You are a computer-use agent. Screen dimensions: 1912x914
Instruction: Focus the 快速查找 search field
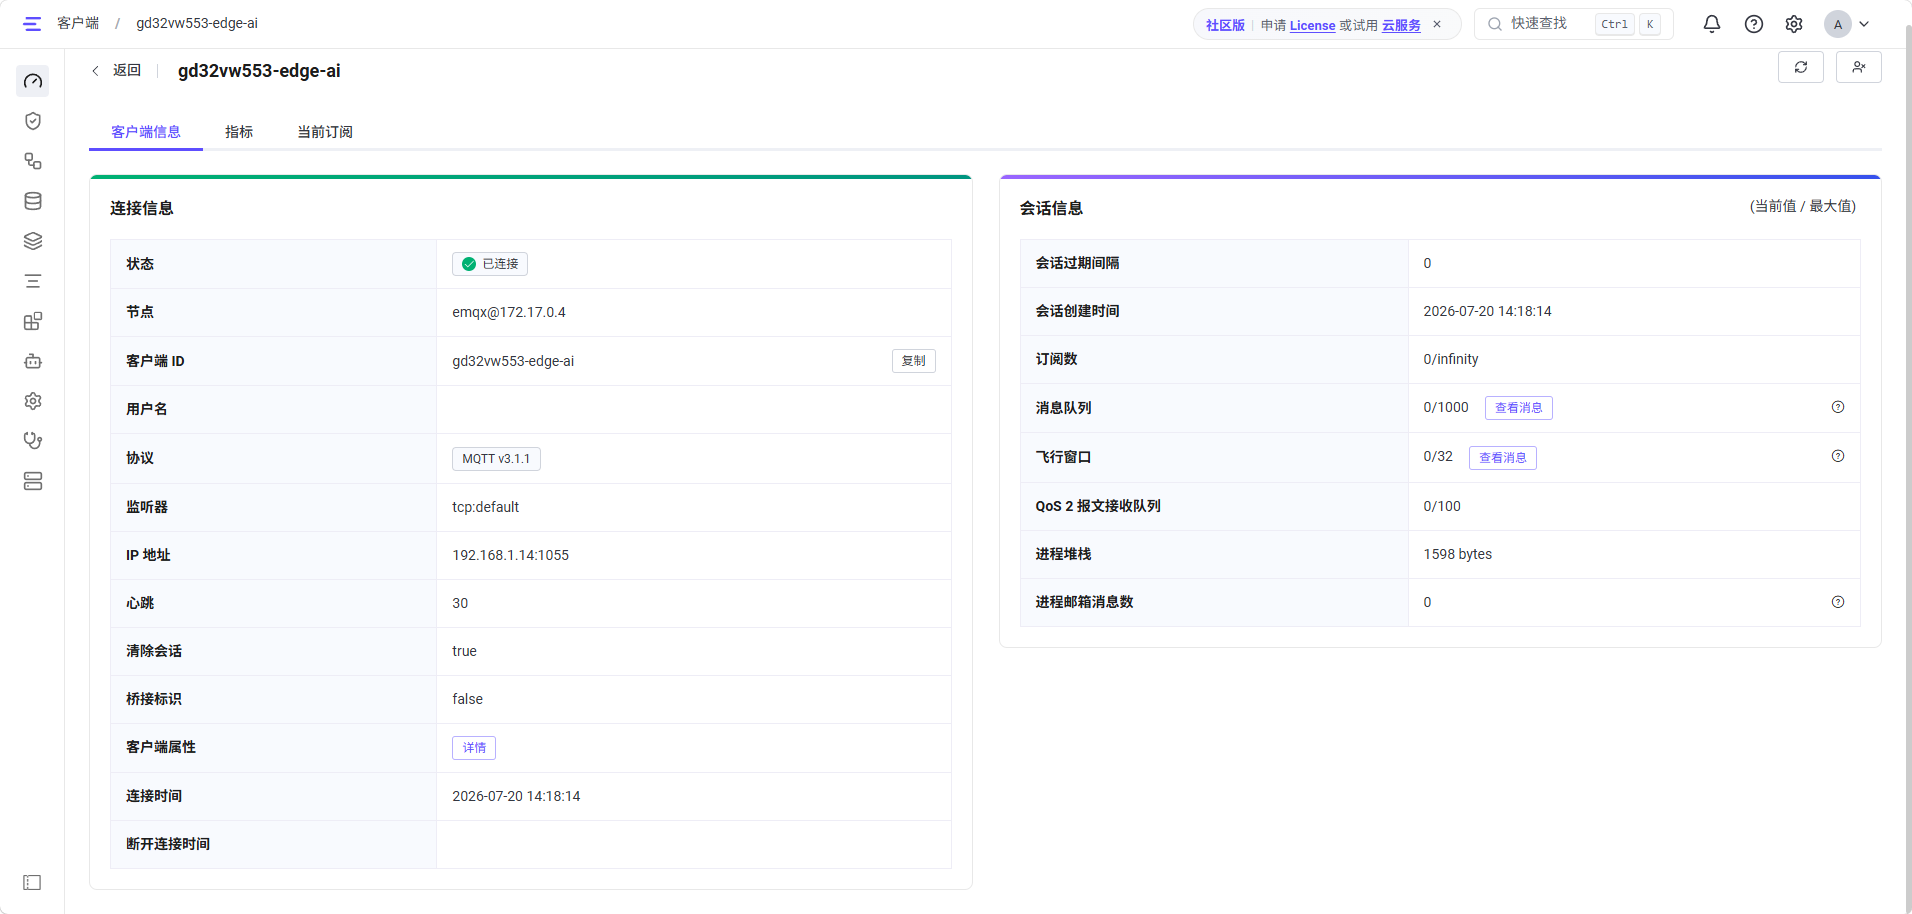coord(1573,24)
